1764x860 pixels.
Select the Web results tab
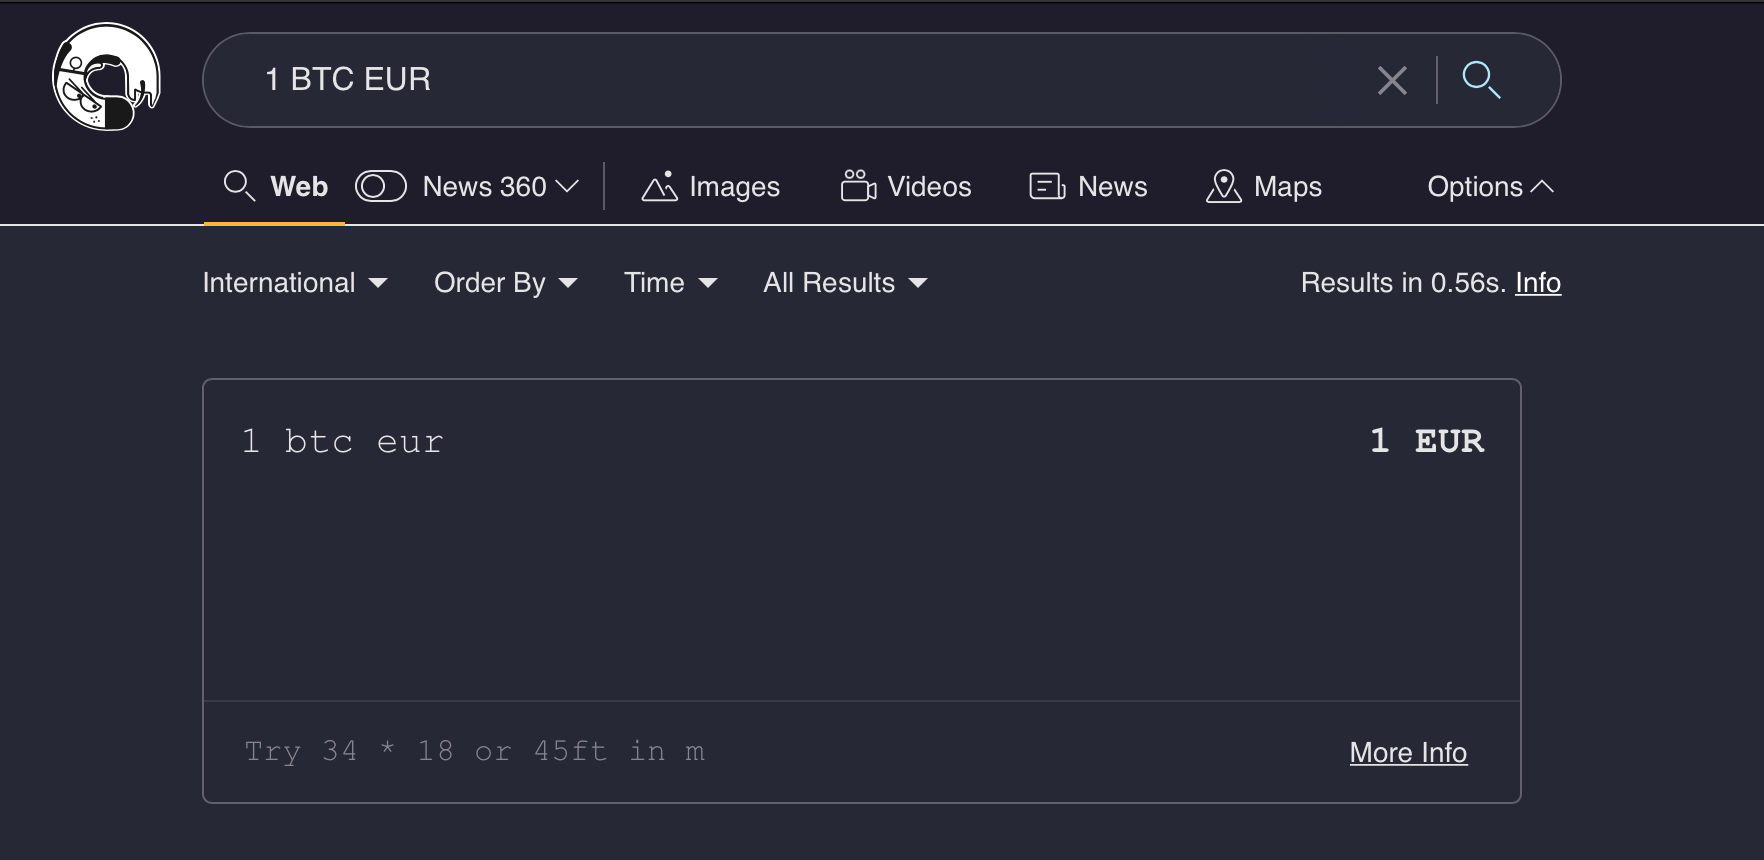[x=276, y=187]
